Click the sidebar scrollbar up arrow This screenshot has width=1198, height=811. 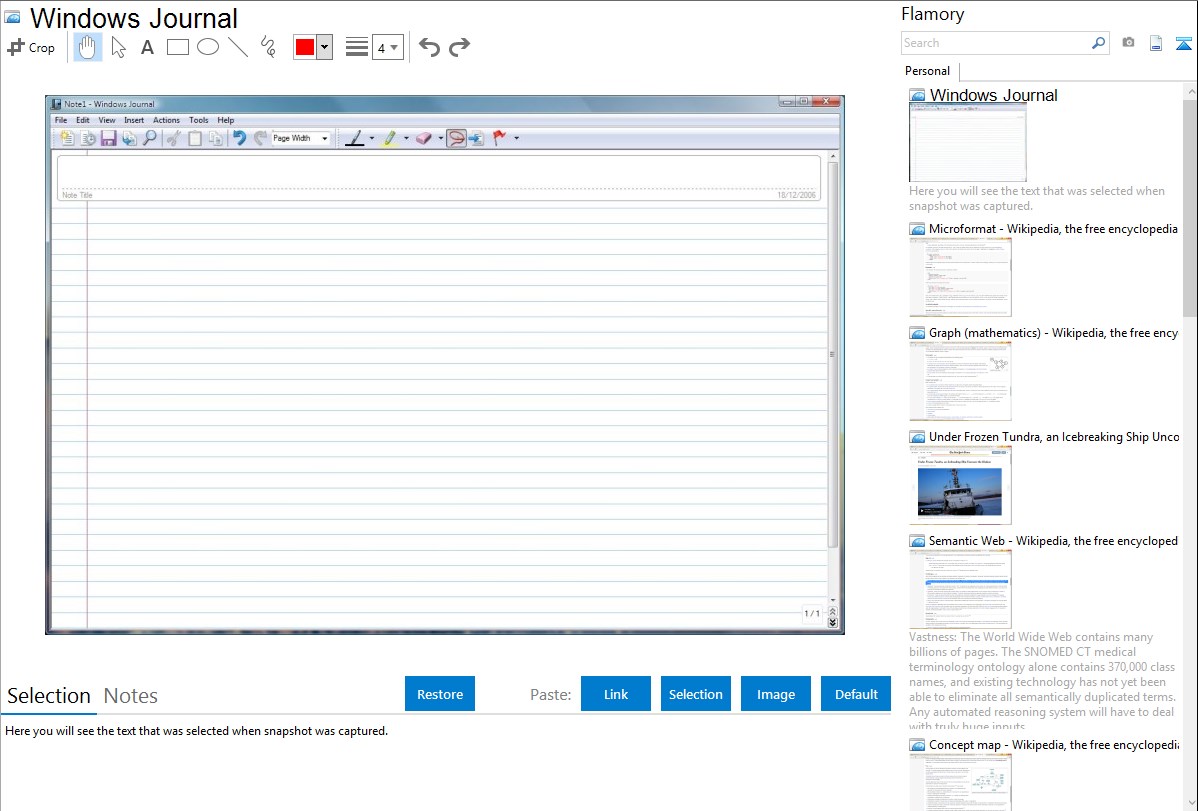pos(1191,91)
